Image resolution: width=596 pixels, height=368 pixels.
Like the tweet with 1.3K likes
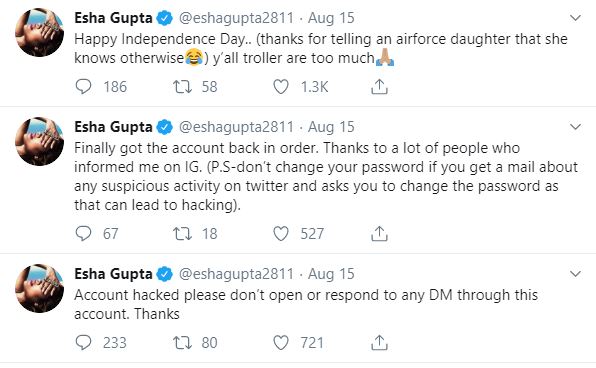click(281, 87)
